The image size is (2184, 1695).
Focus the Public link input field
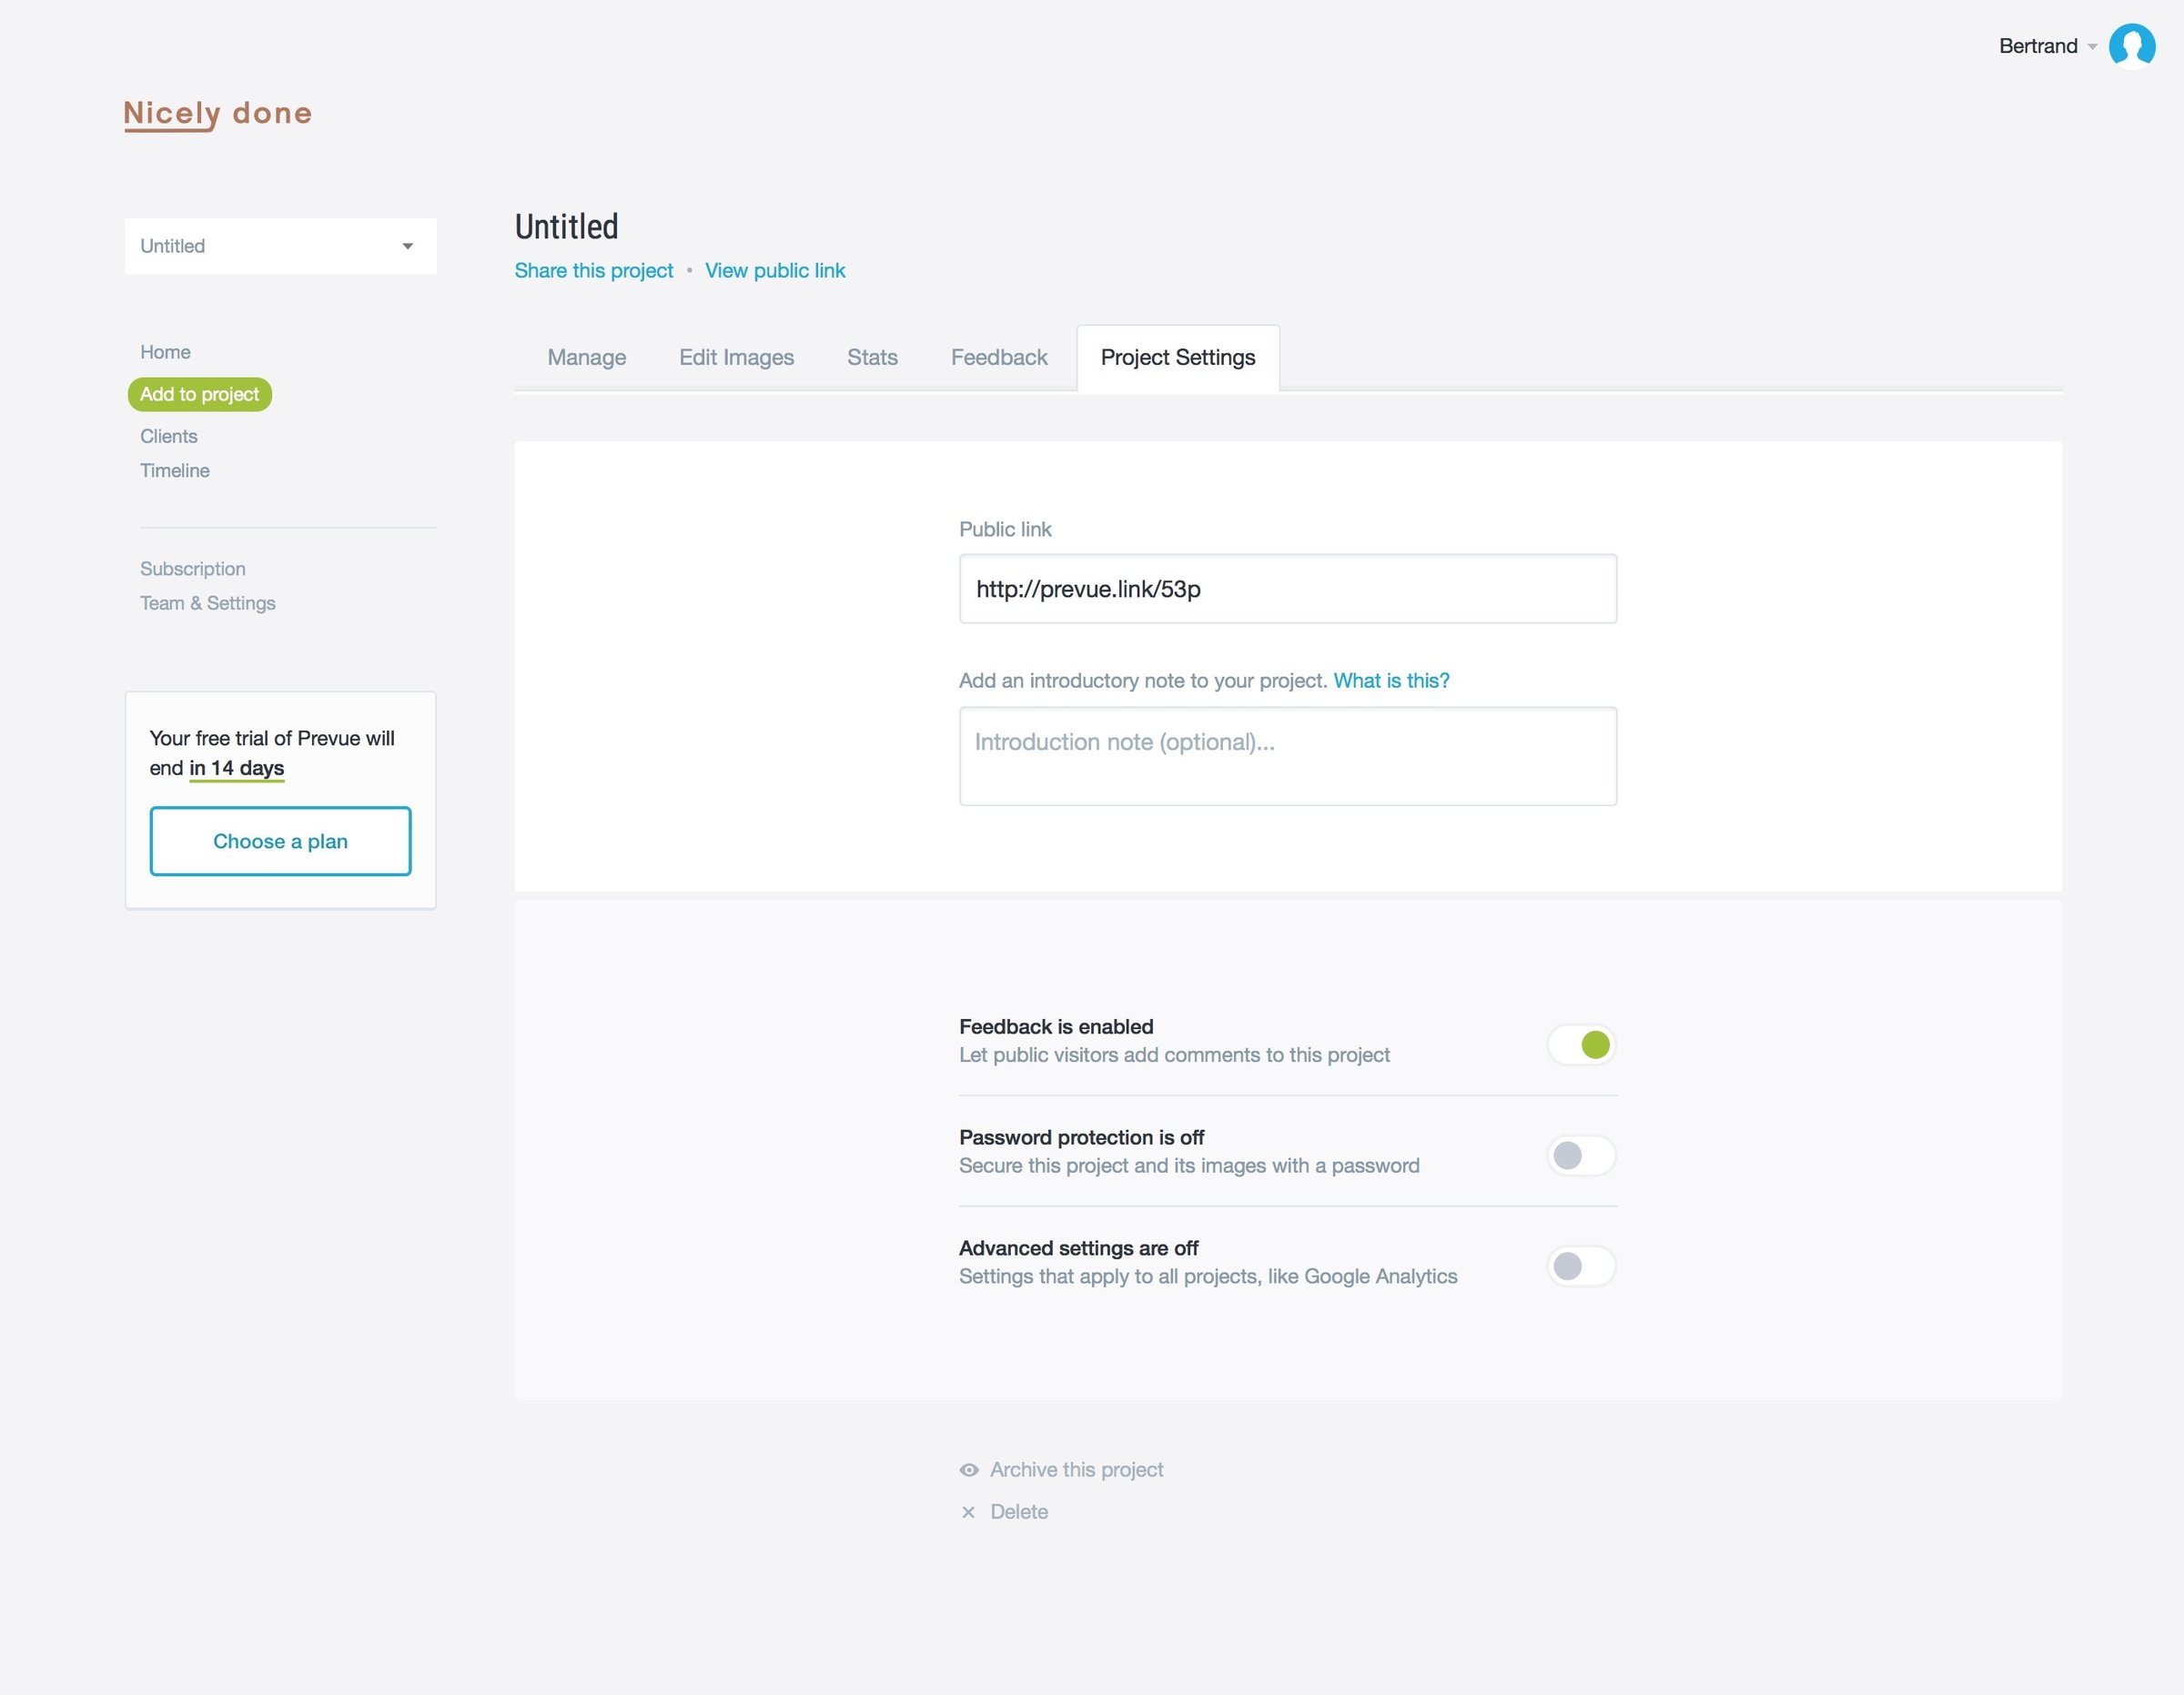(1287, 589)
